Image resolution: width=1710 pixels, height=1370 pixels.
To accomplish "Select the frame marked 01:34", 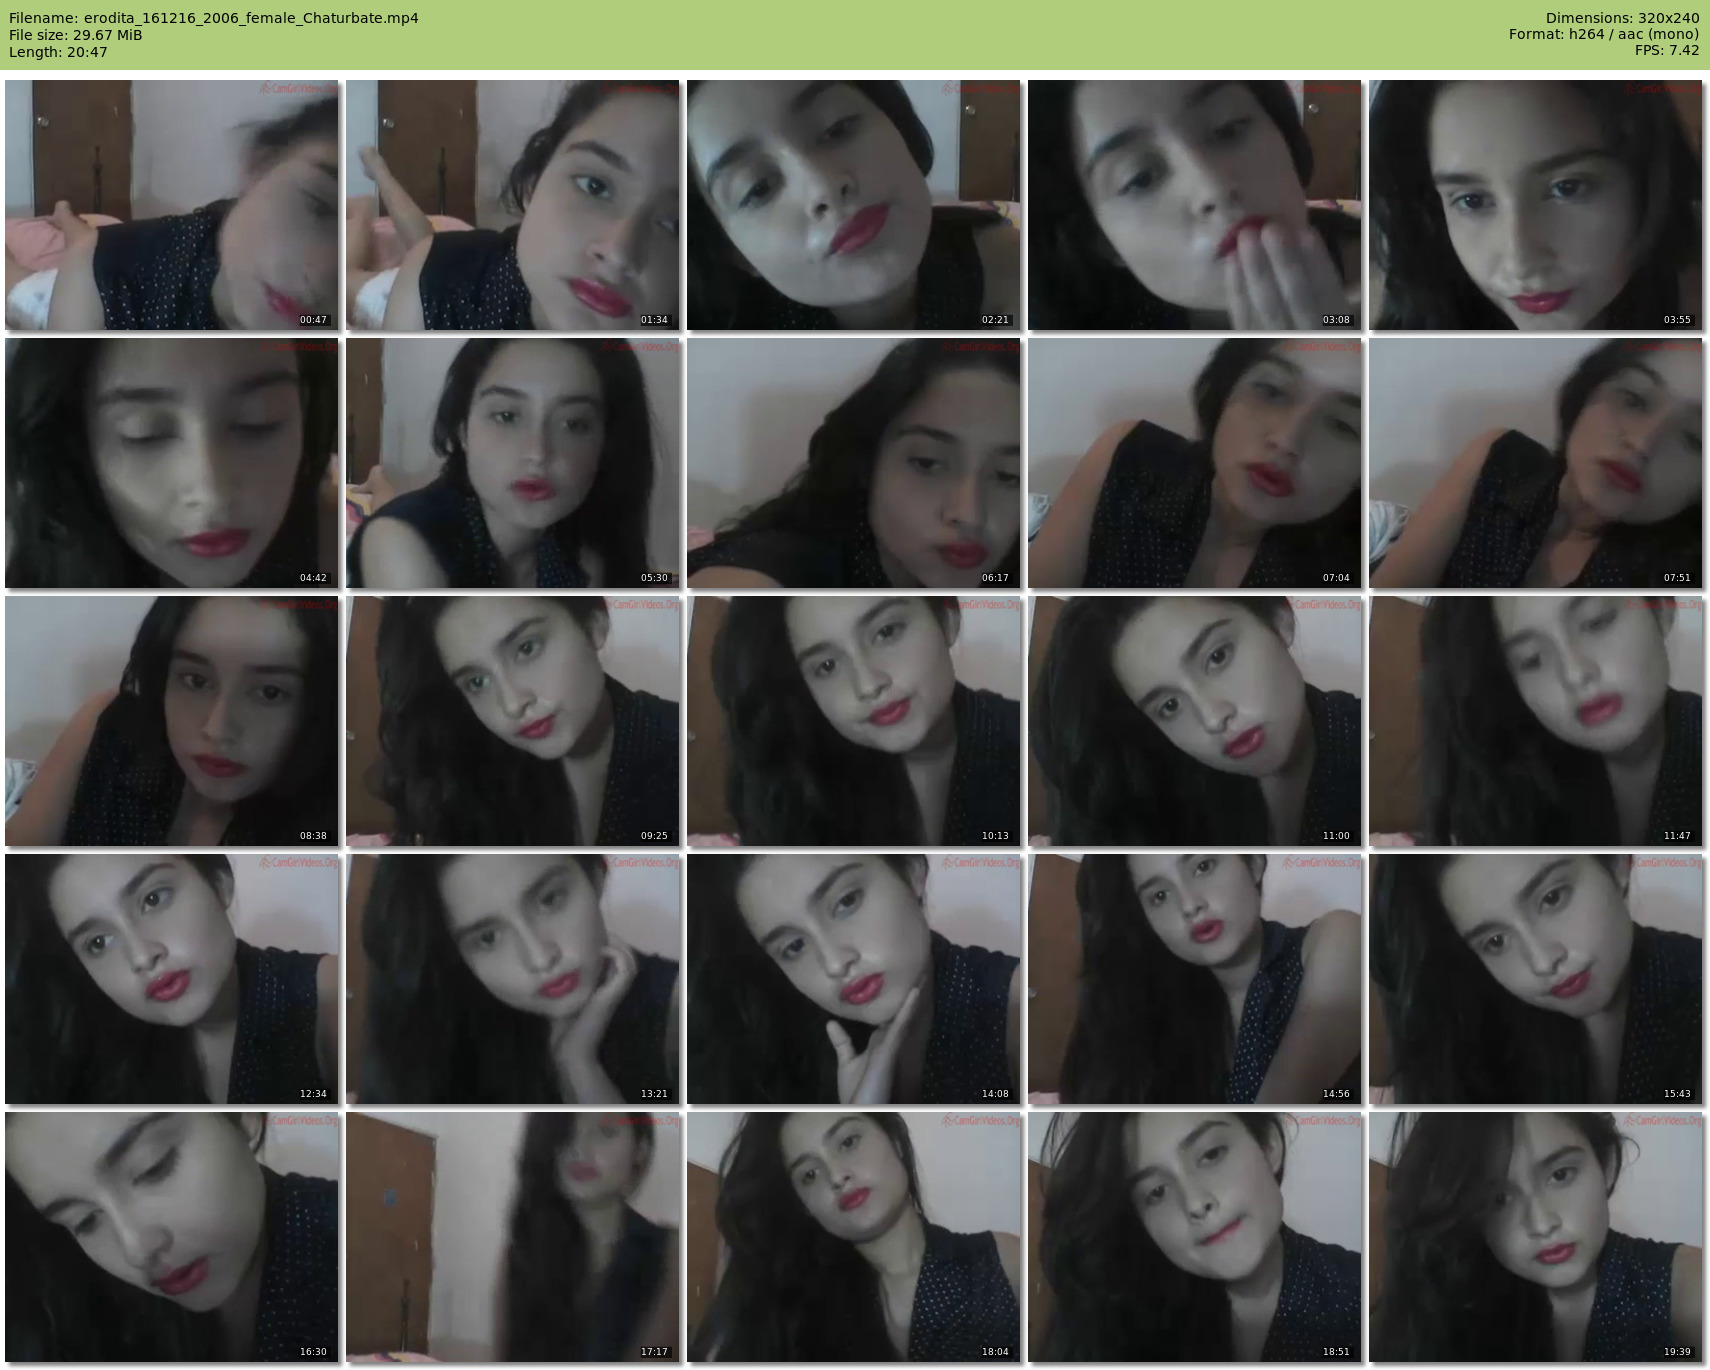I will (x=512, y=205).
